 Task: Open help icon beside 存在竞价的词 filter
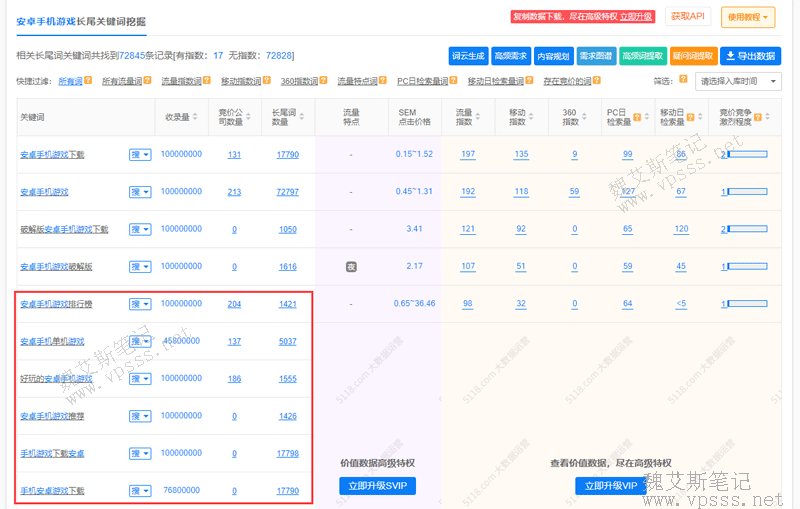[x=596, y=81]
